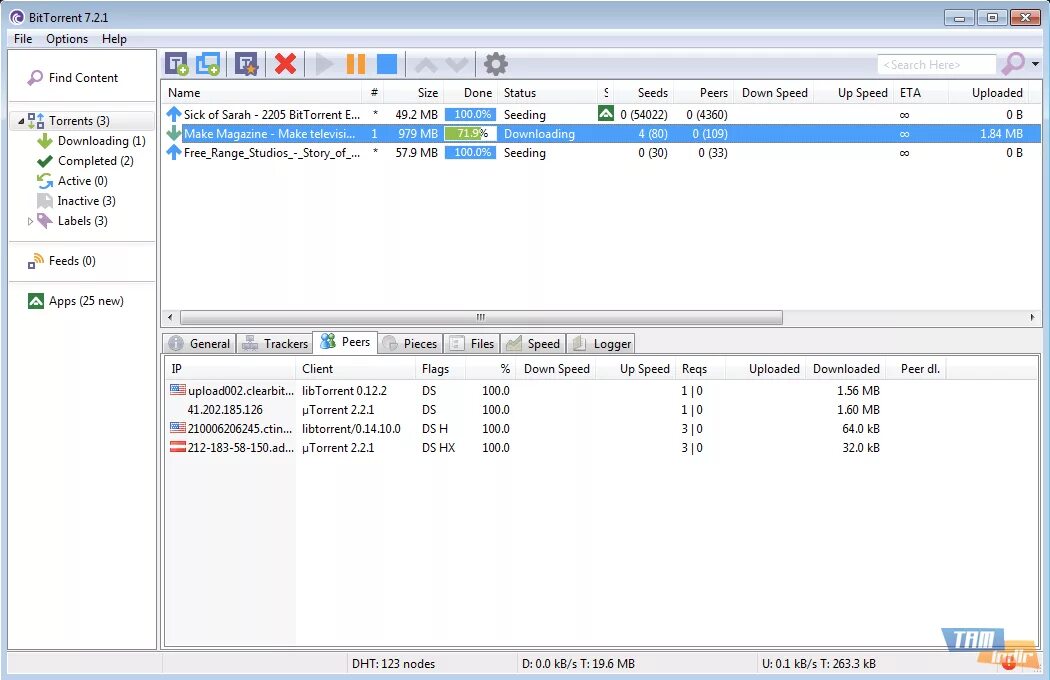
Task: Select the 210006206245.ctin peer row
Action: [x=601, y=429]
